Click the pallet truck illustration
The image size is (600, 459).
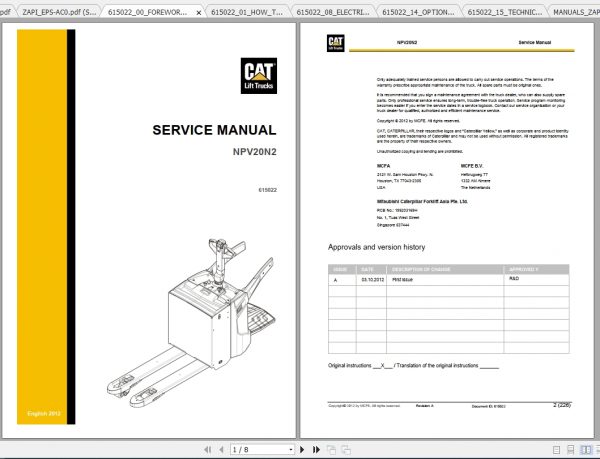pos(191,322)
